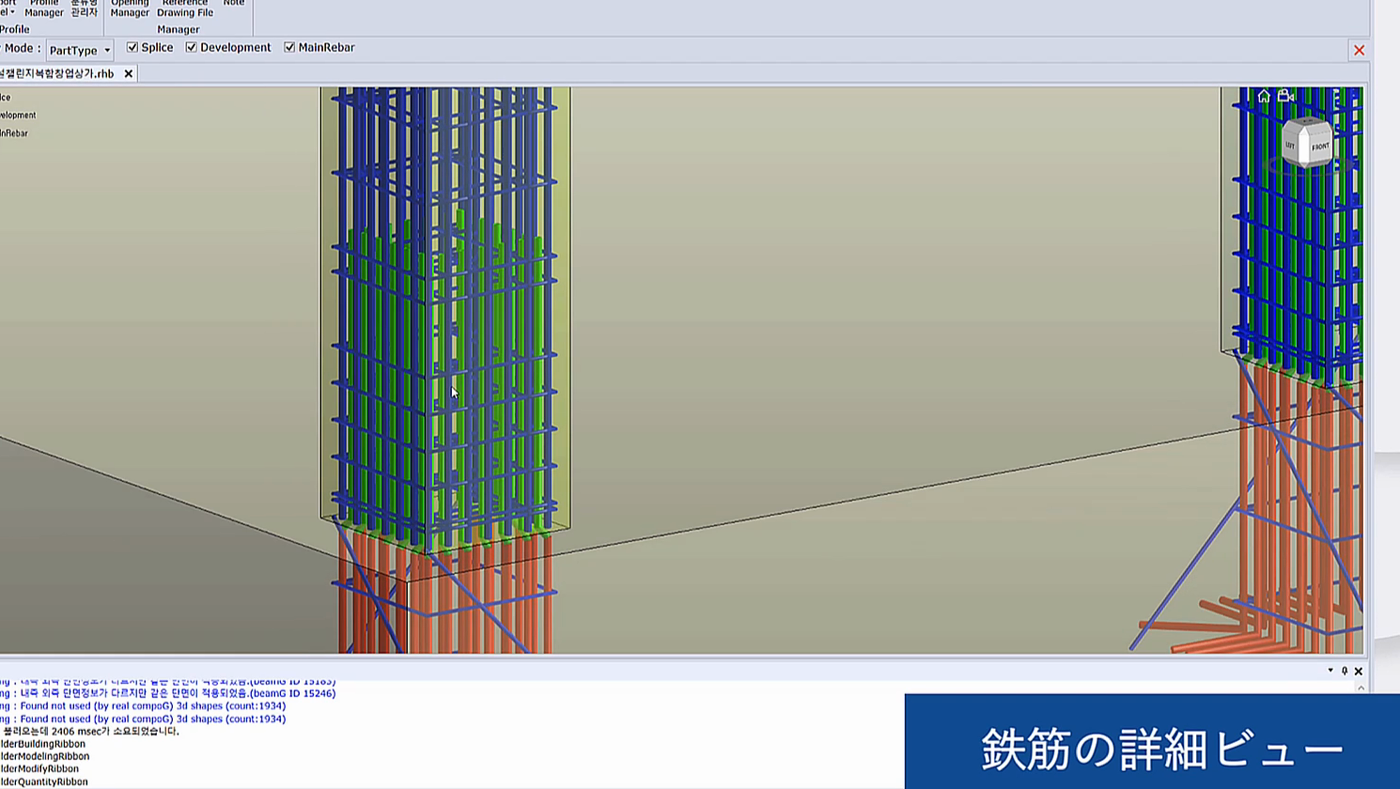Image resolution: width=1400 pixels, height=789 pixels.
Task: Select the FRONT face of the view cube
Action: [x=1320, y=146]
